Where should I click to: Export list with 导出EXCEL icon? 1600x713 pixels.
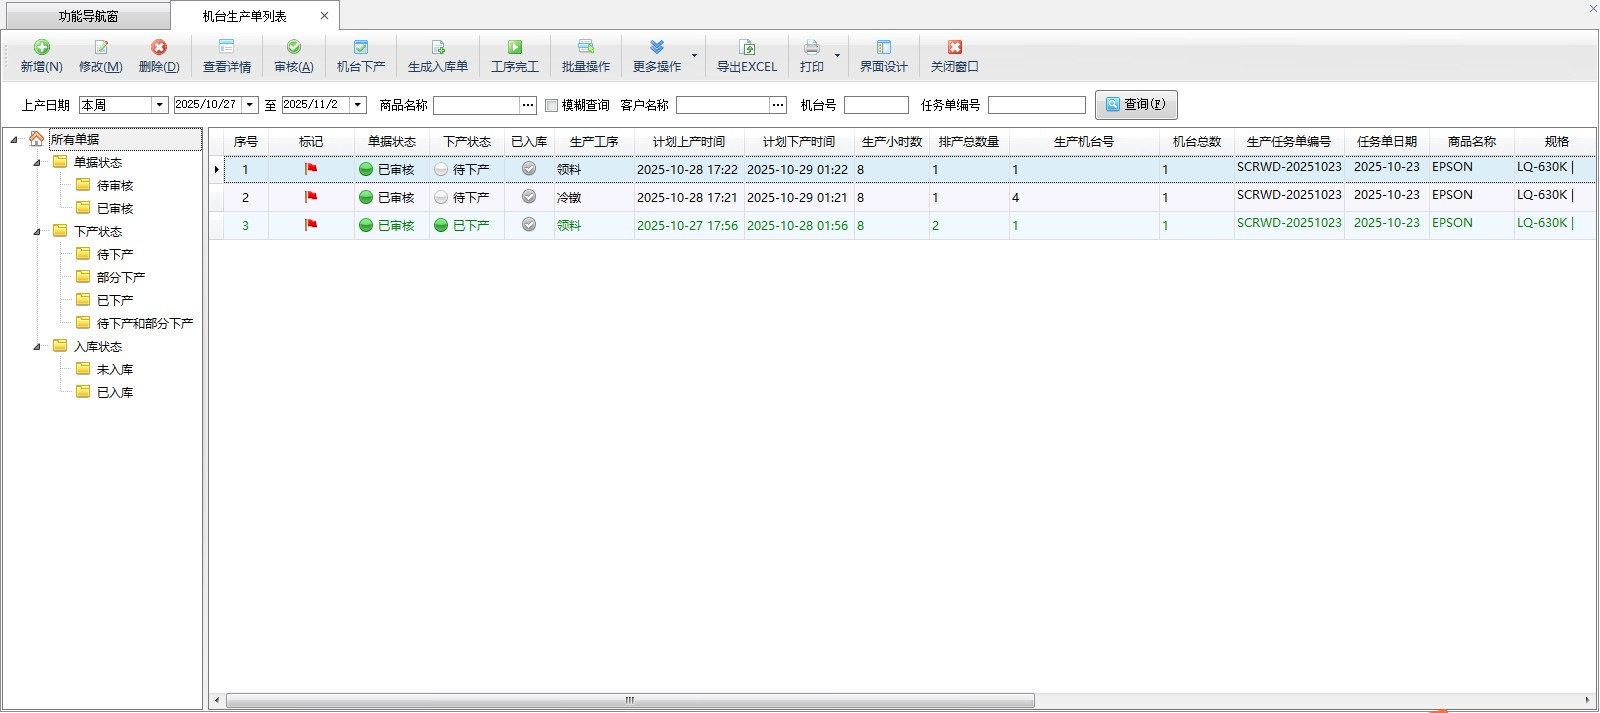point(747,47)
